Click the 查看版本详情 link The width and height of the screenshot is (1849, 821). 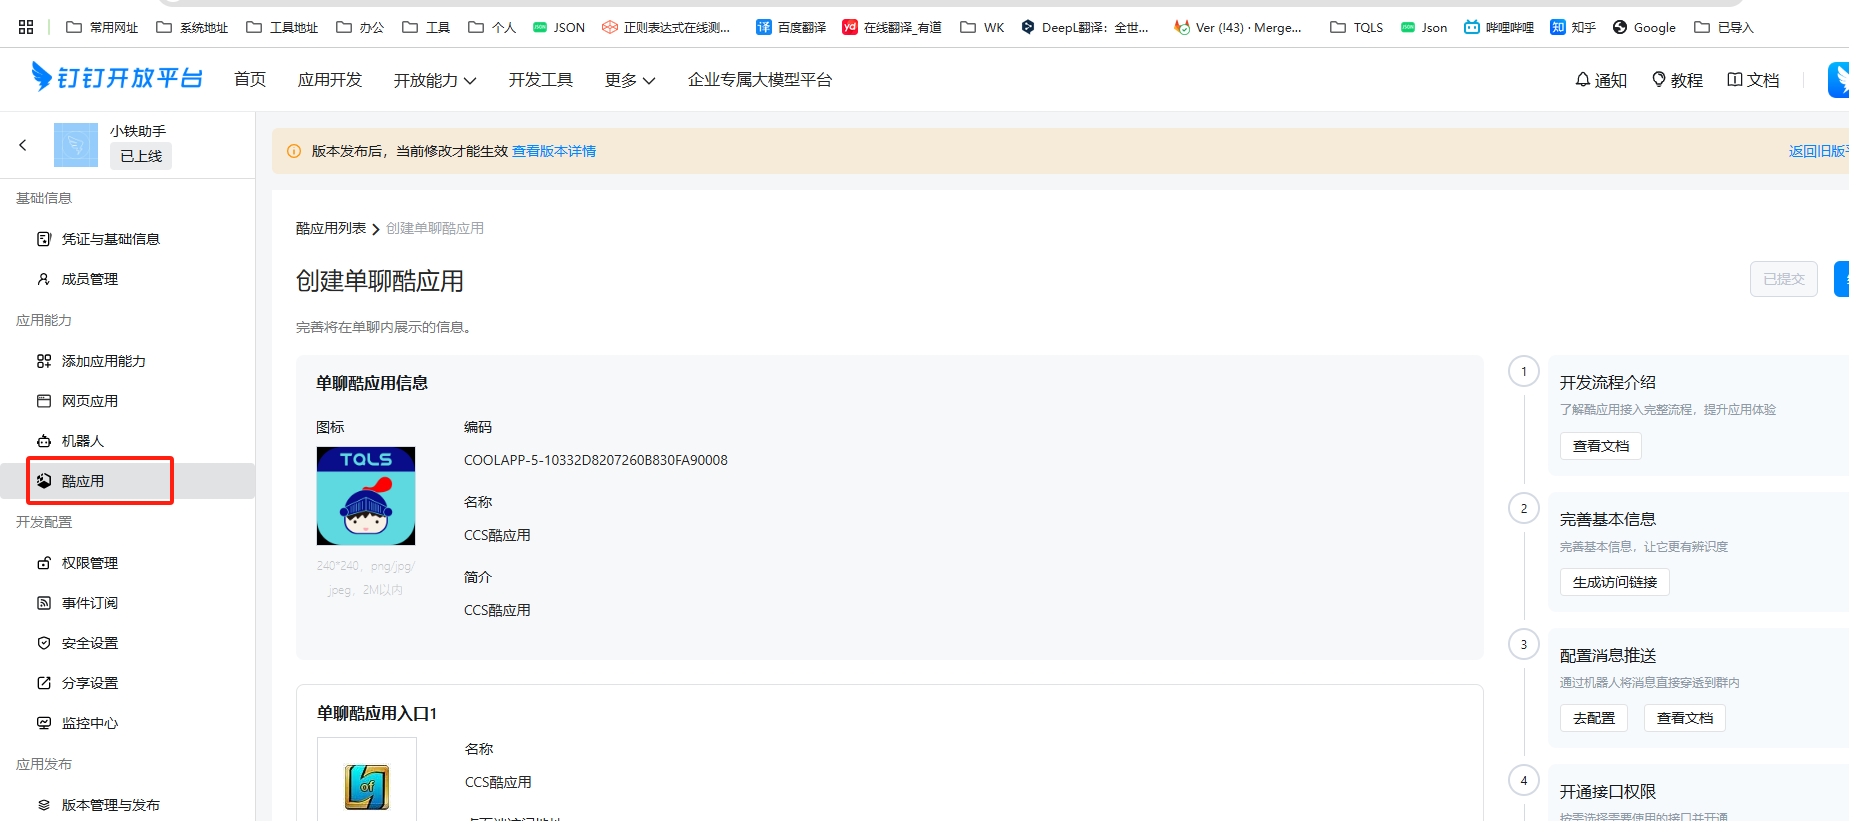tap(554, 151)
